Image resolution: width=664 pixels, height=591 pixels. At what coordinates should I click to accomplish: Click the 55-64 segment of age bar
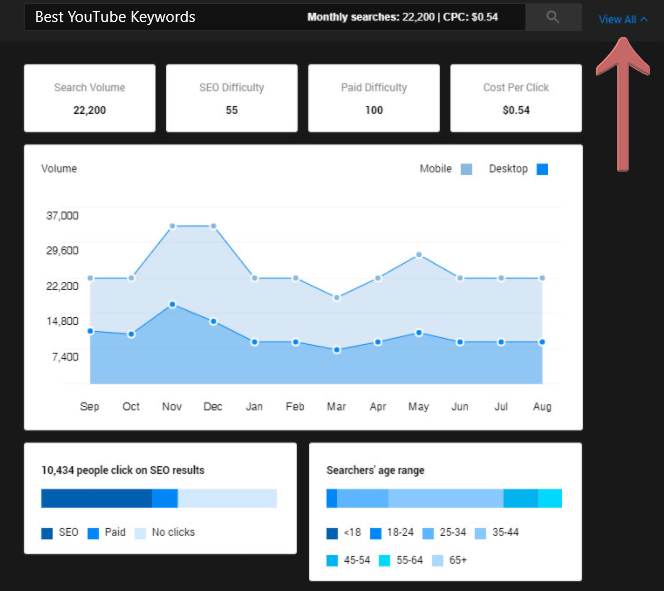click(x=550, y=498)
